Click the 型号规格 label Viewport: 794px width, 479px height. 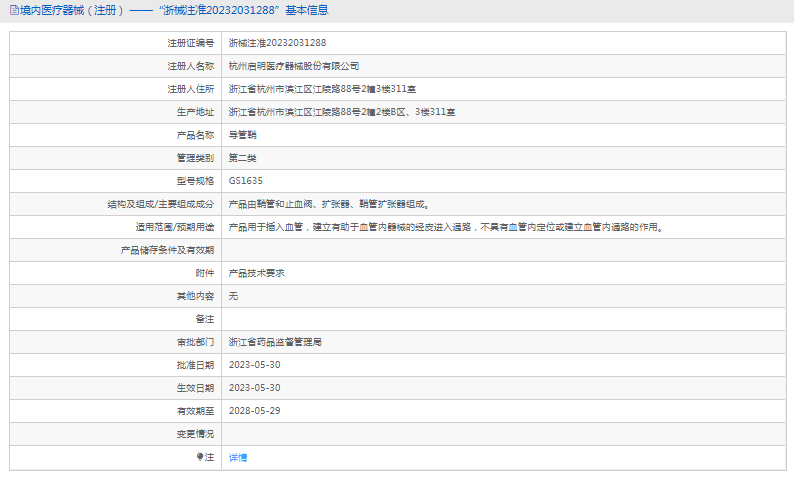pyautogui.click(x=195, y=181)
